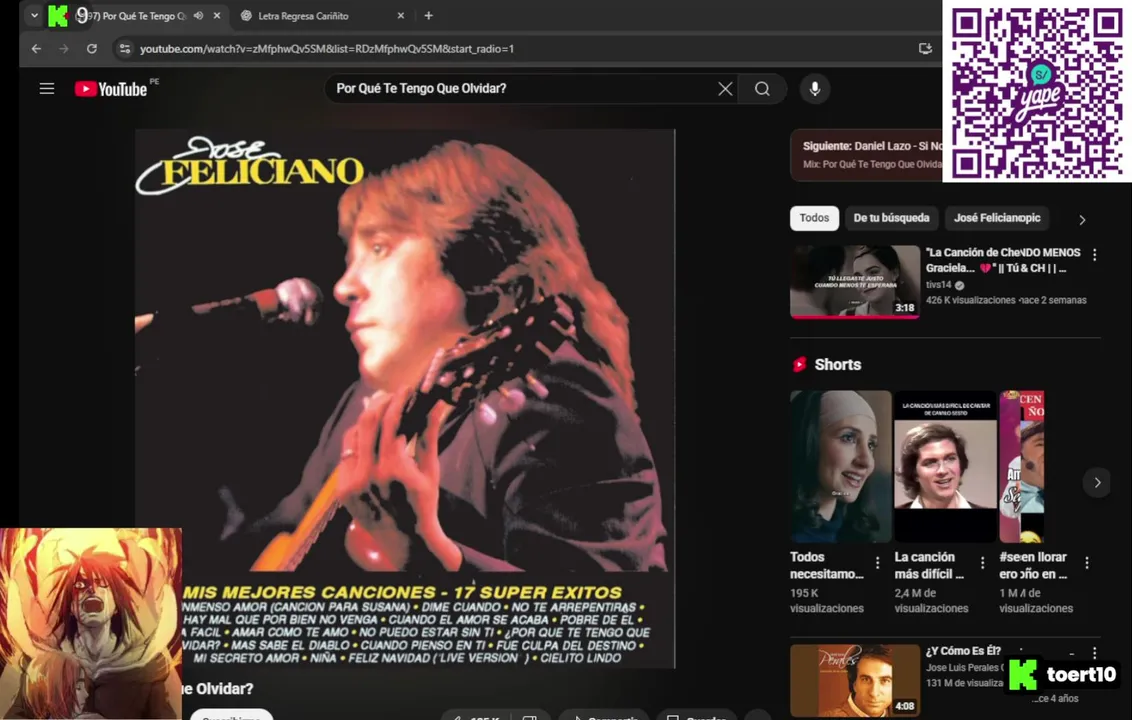Image resolution: width=1132 pixels, height=720 pixels.
Task: Open options menu for the llorar short
Action: (1087, 563)
